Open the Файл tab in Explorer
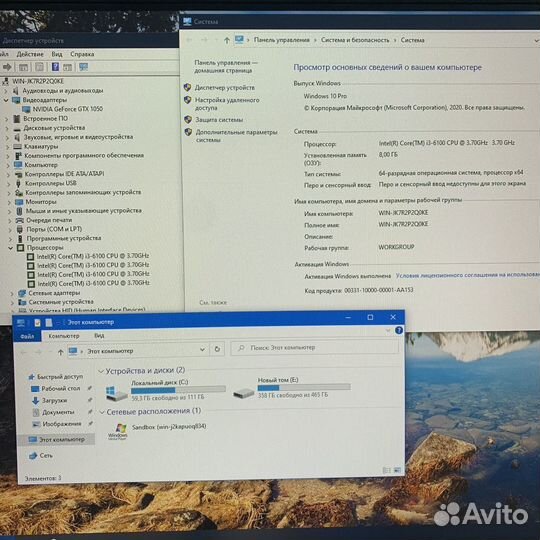This screenshot has width=540, height=540. (x=27, y=336)
